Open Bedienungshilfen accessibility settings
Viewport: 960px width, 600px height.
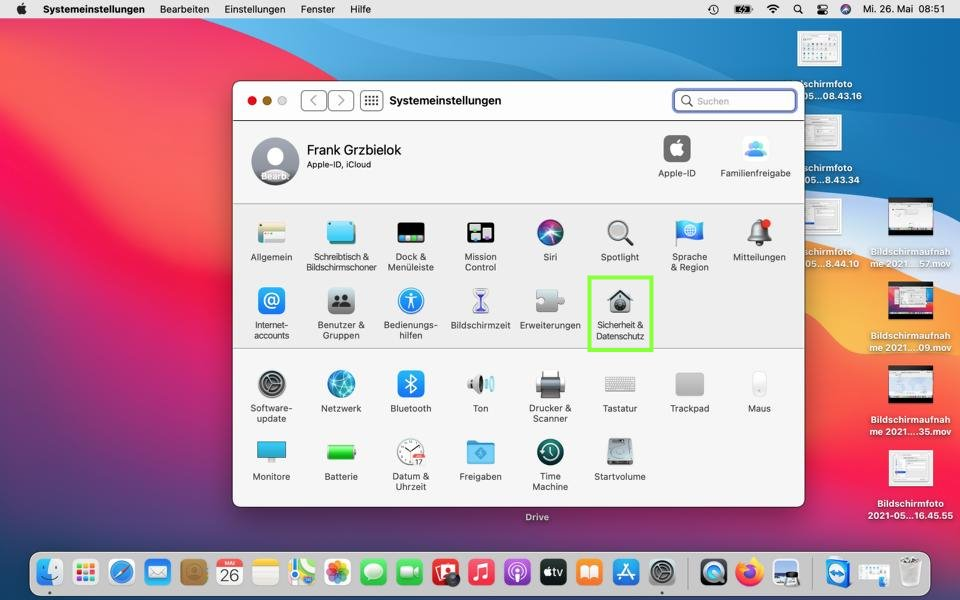click(411, 313)
